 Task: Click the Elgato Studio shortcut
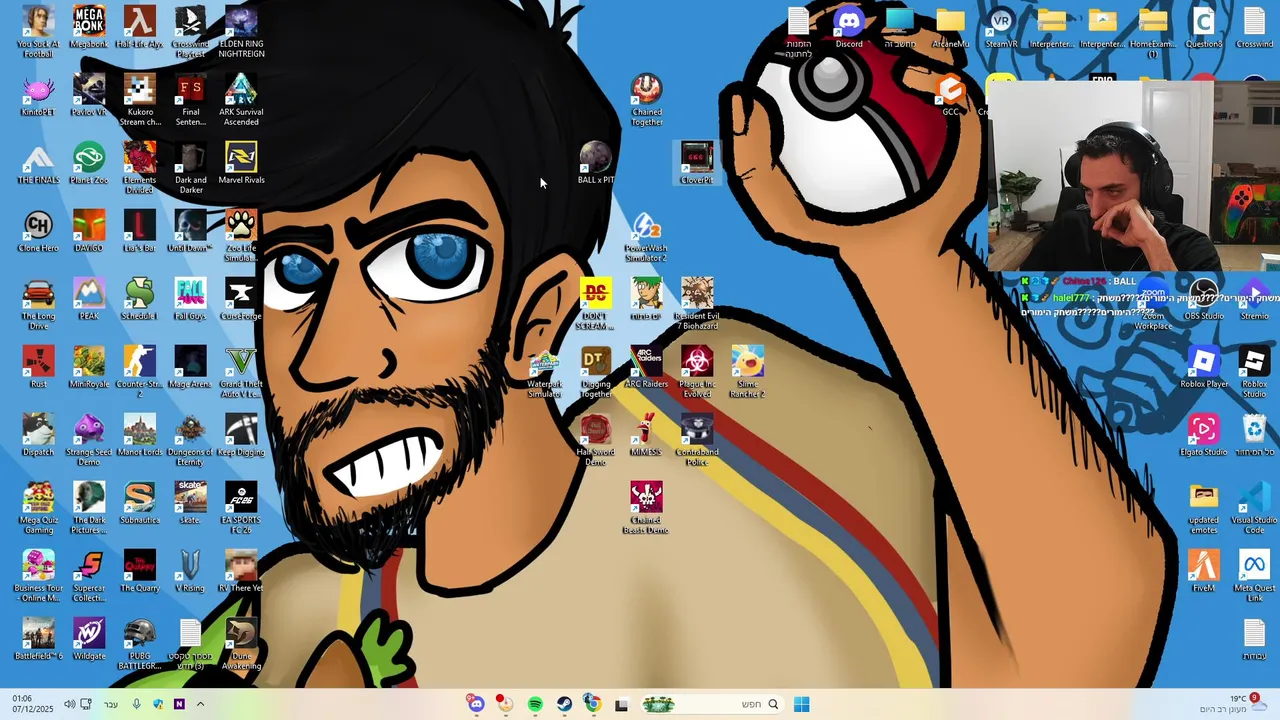[1204, 435]
